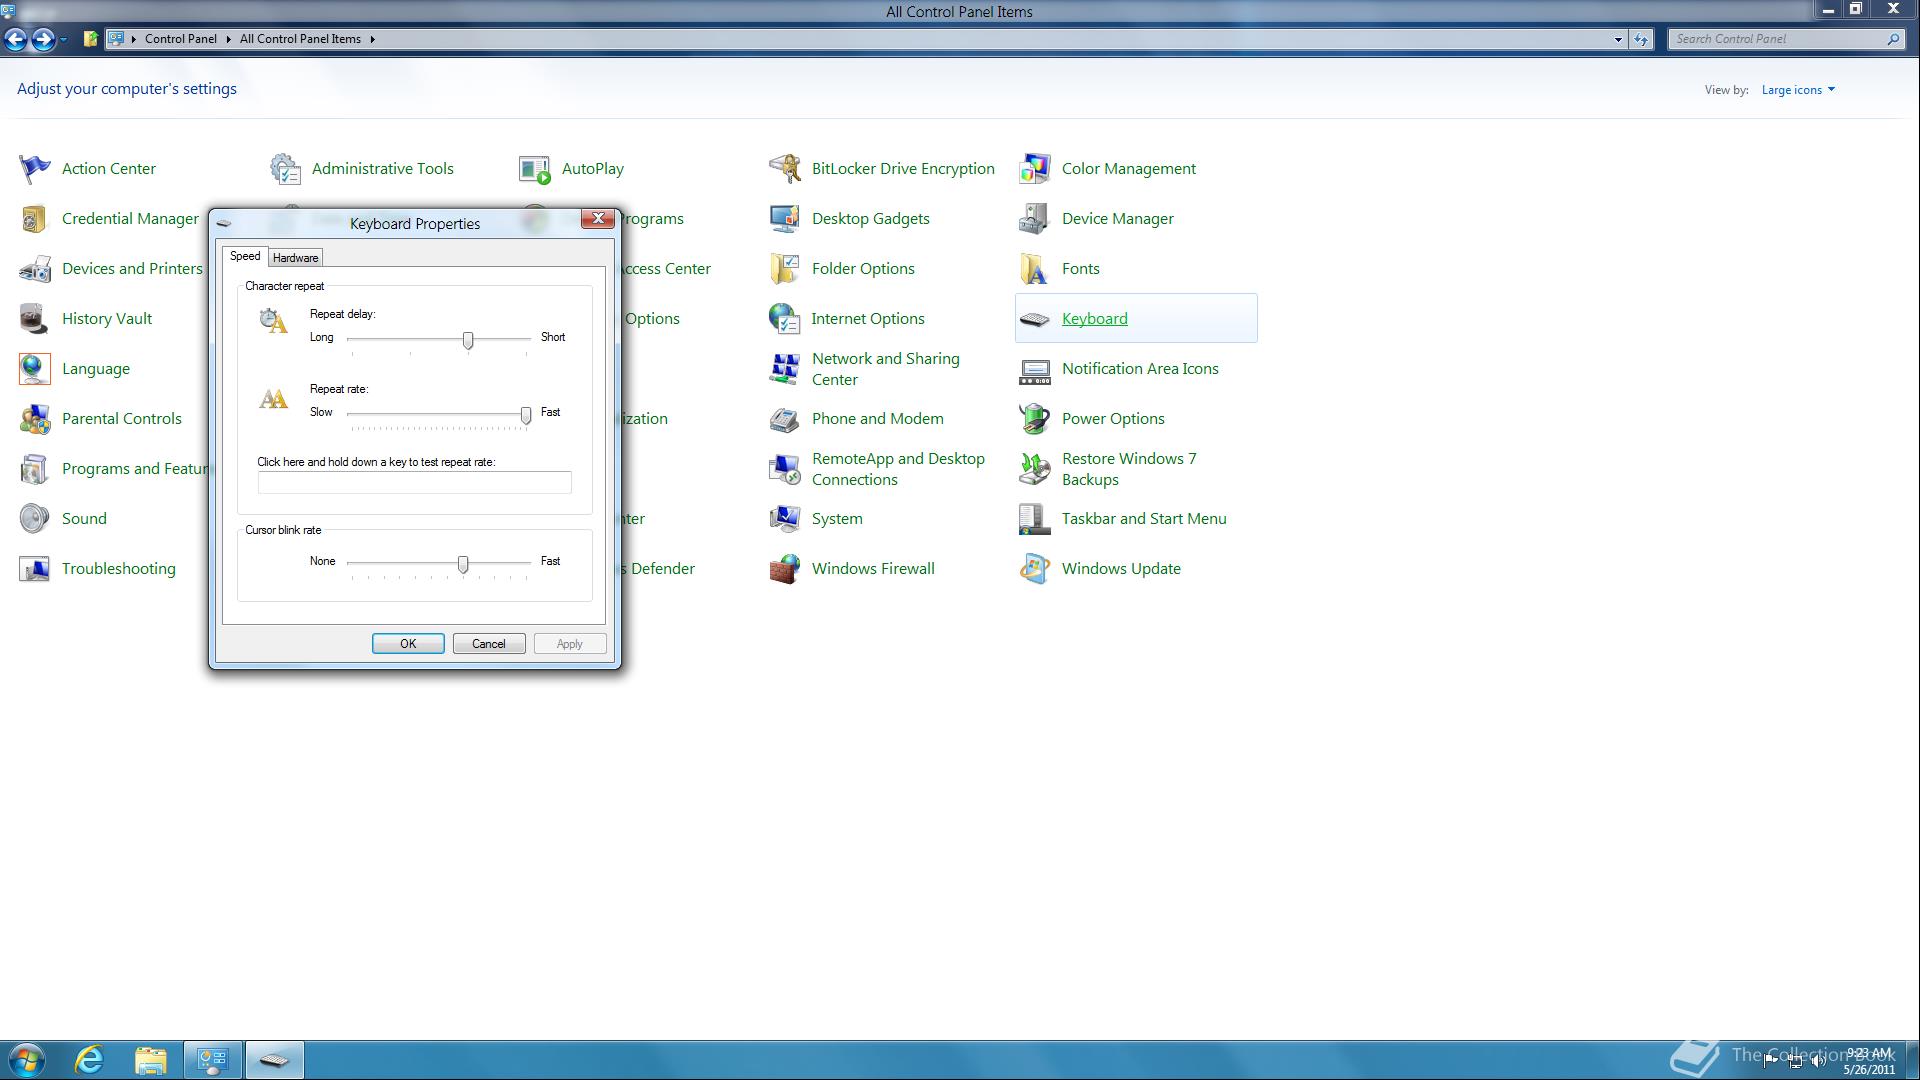
Task: Launch Internet Explorer from the taskbar
Action: 90,1060
